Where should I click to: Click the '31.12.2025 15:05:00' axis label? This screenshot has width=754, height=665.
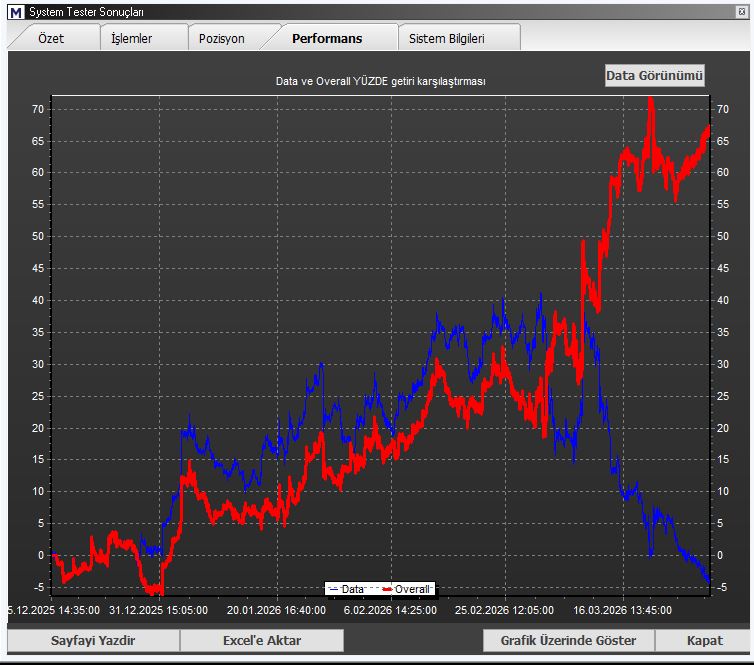coord(159,610)
